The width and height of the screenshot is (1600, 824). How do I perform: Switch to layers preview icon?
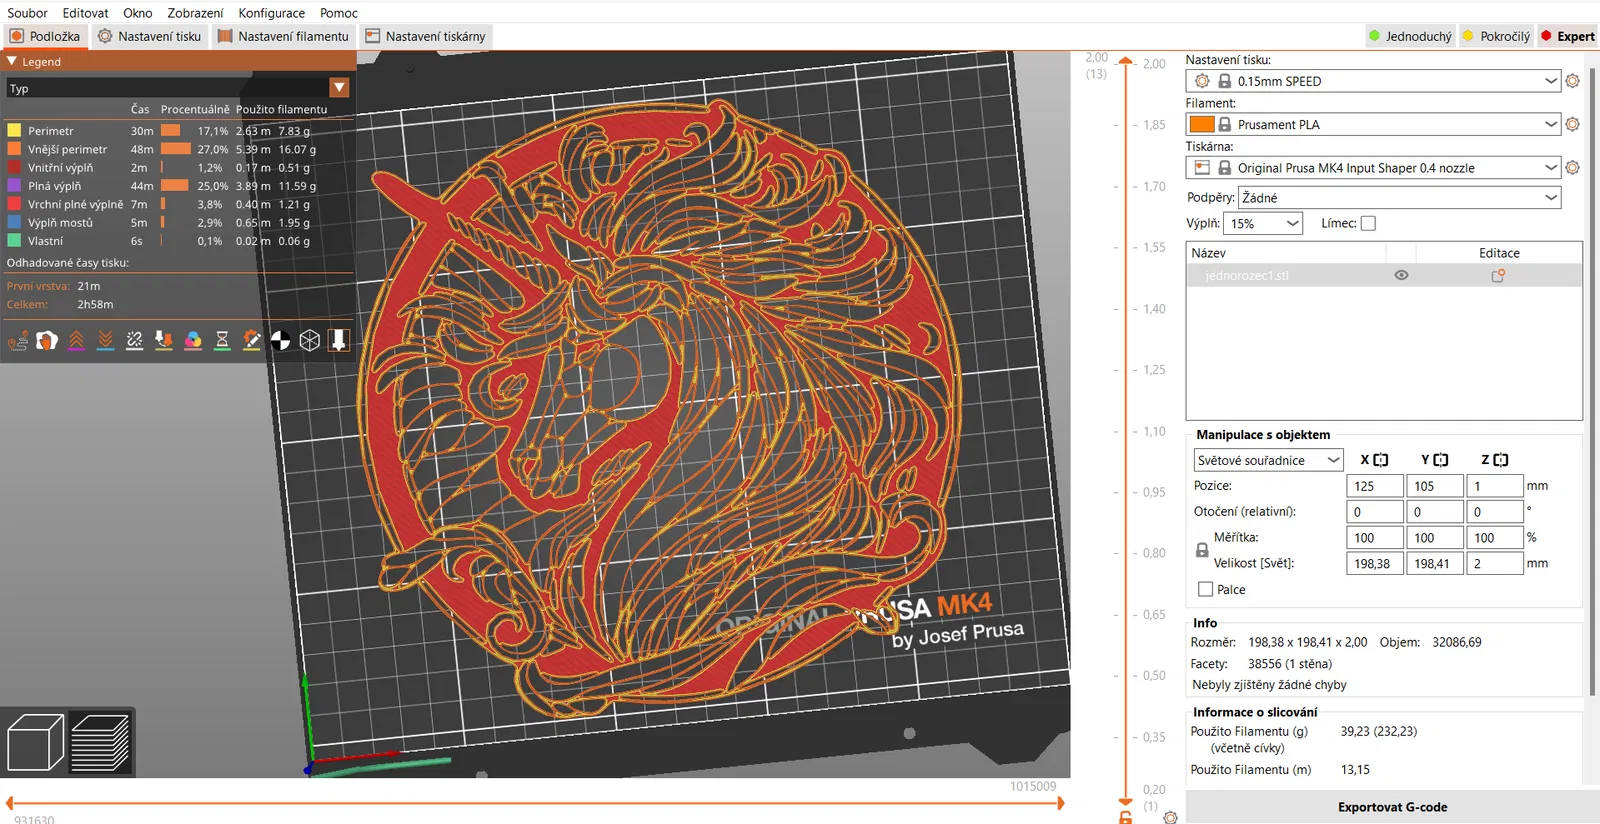pos(100,743)
